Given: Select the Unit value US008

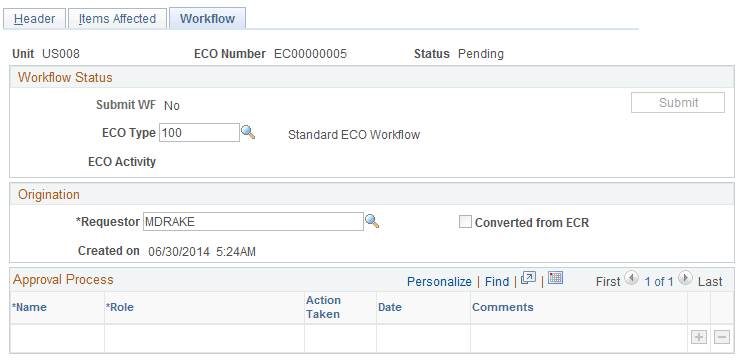Looking at the screenshot, I should pyautogui.click(x=61, y=54).
